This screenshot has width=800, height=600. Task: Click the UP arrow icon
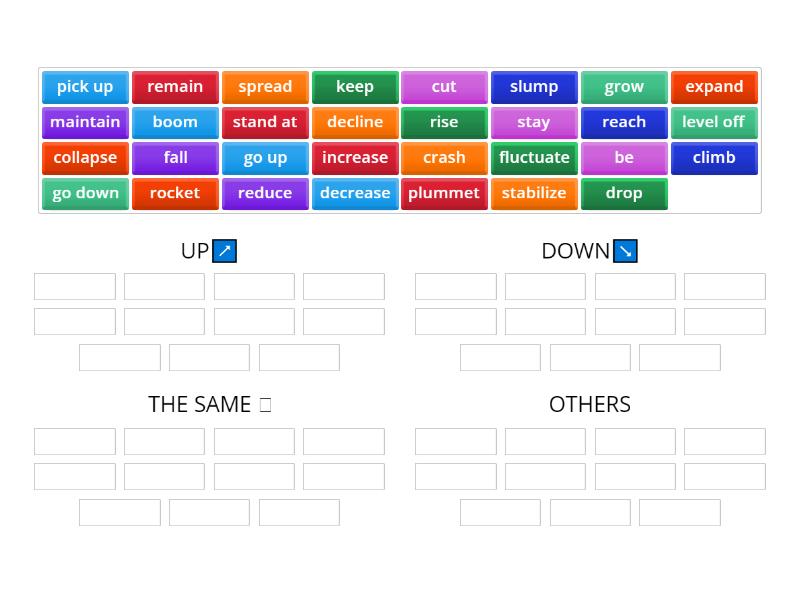(x=224, y=251)
